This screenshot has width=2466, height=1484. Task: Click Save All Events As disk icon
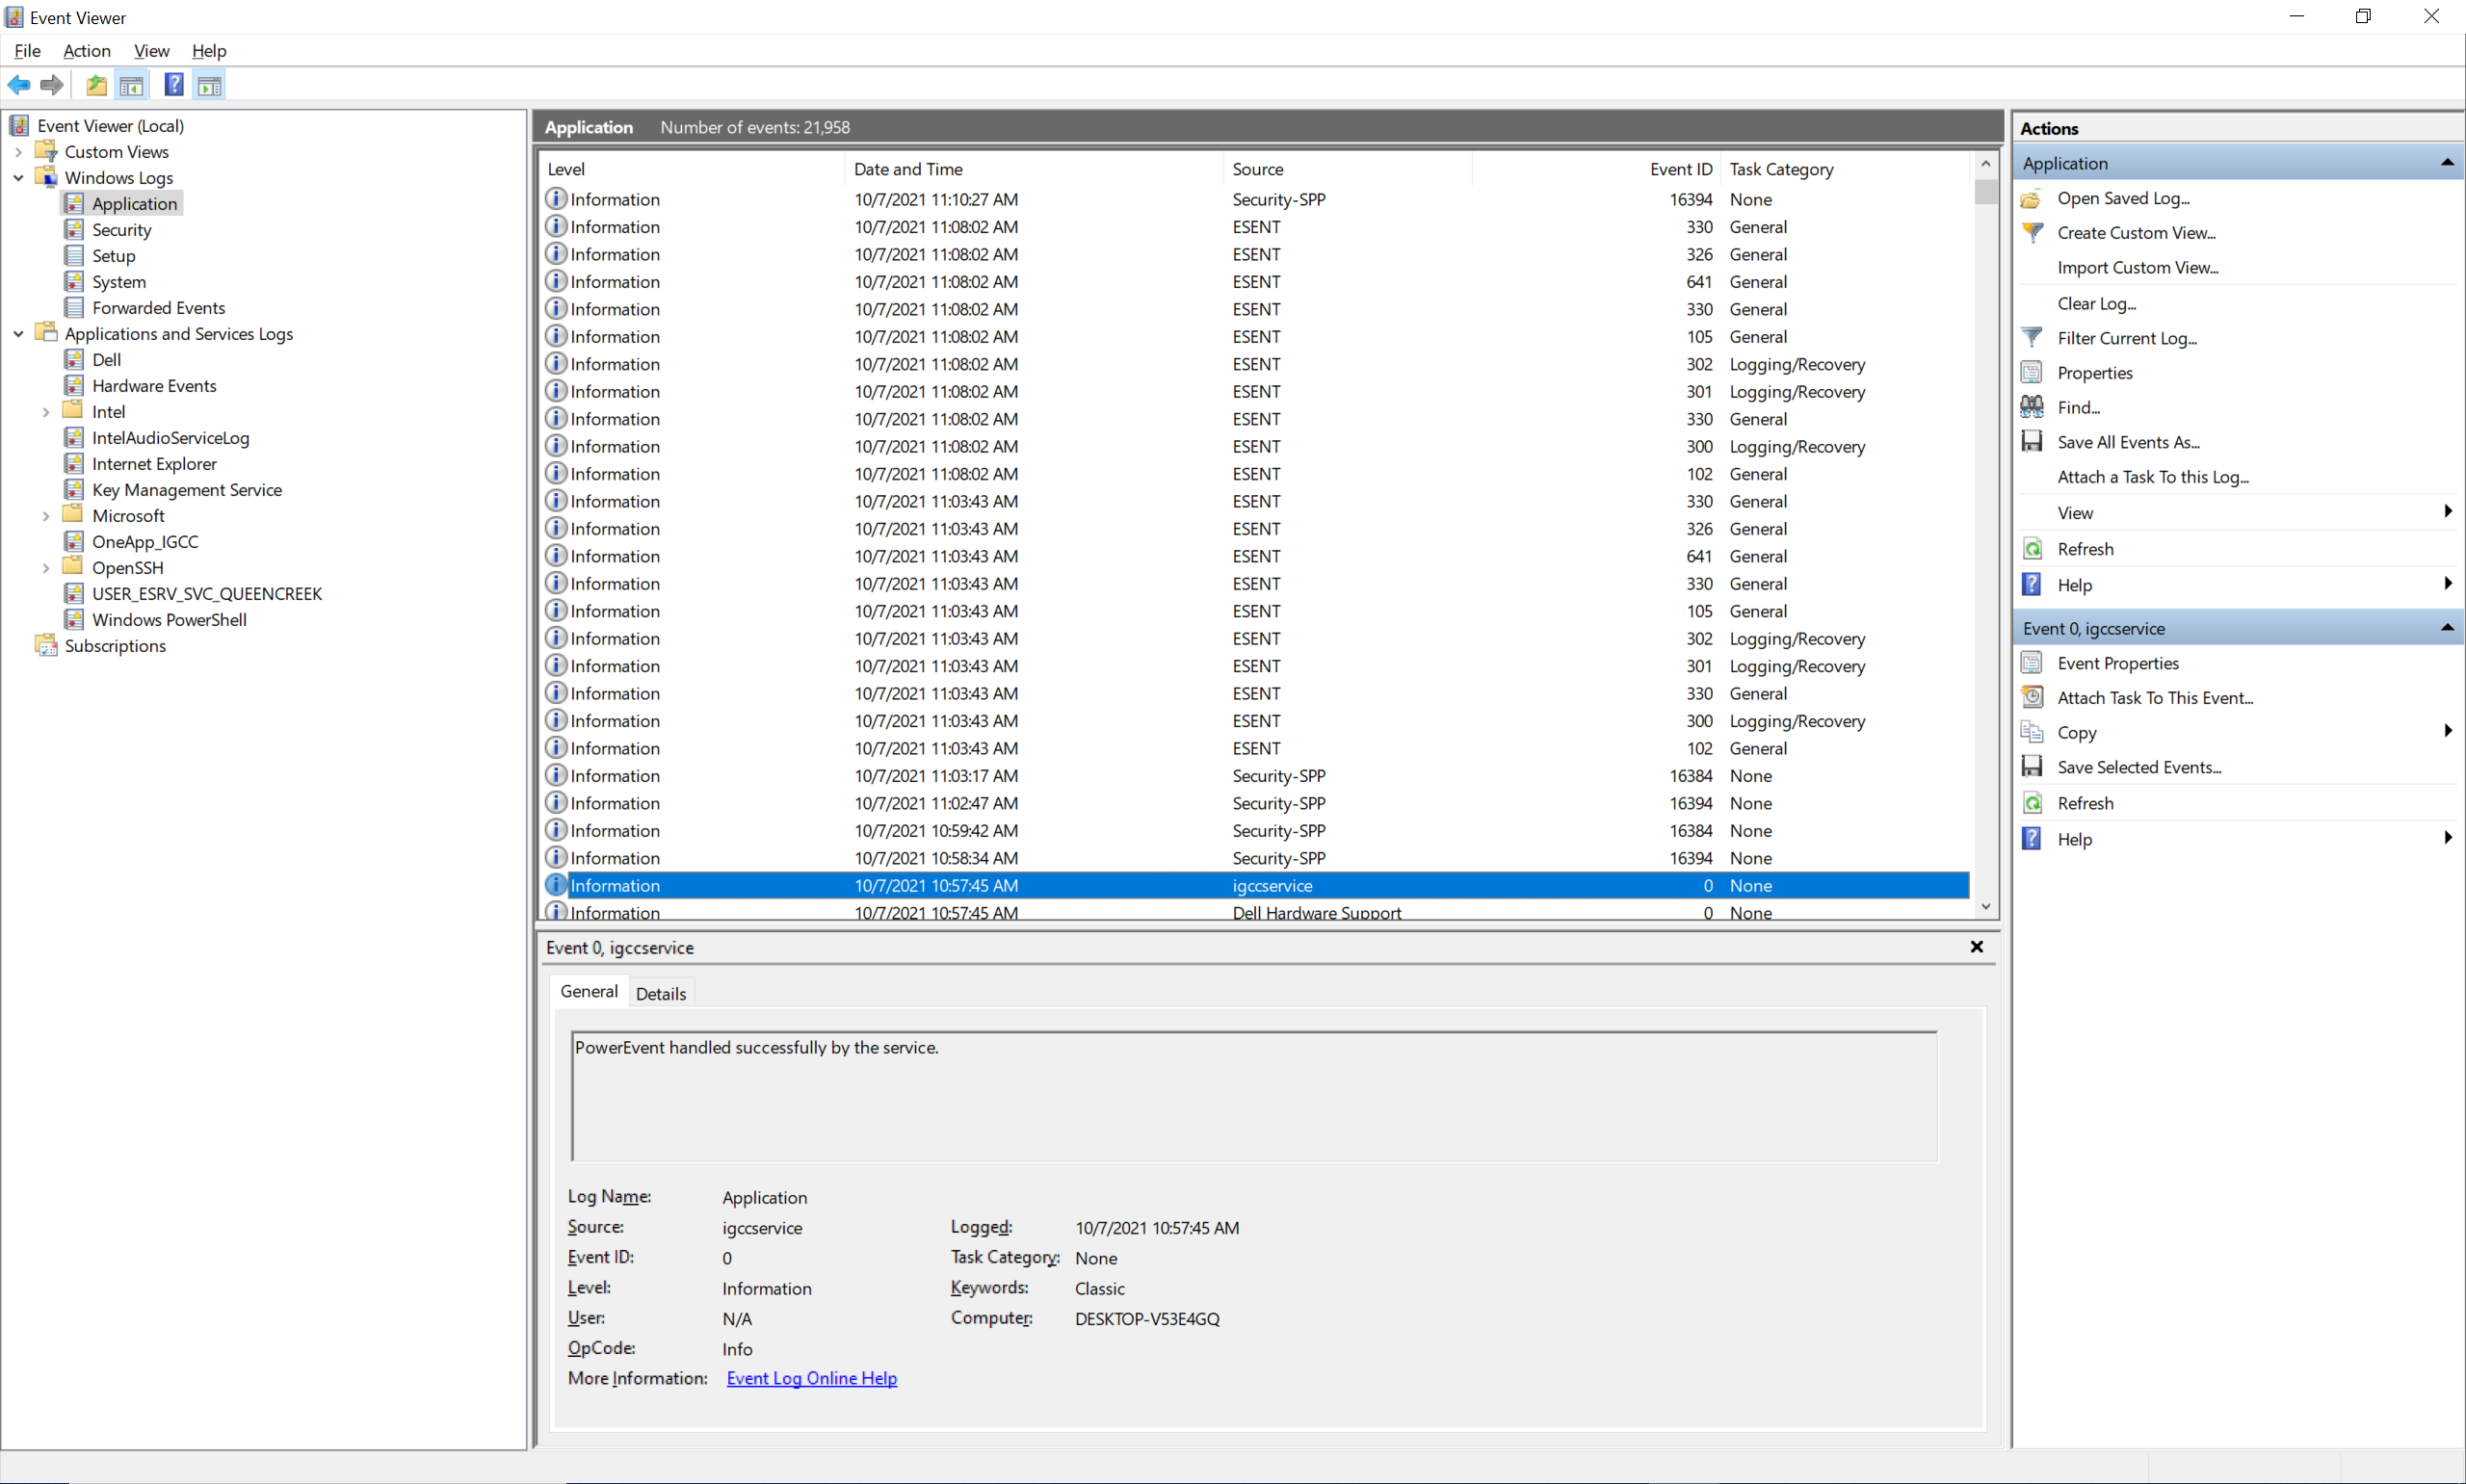(2033, 441)
